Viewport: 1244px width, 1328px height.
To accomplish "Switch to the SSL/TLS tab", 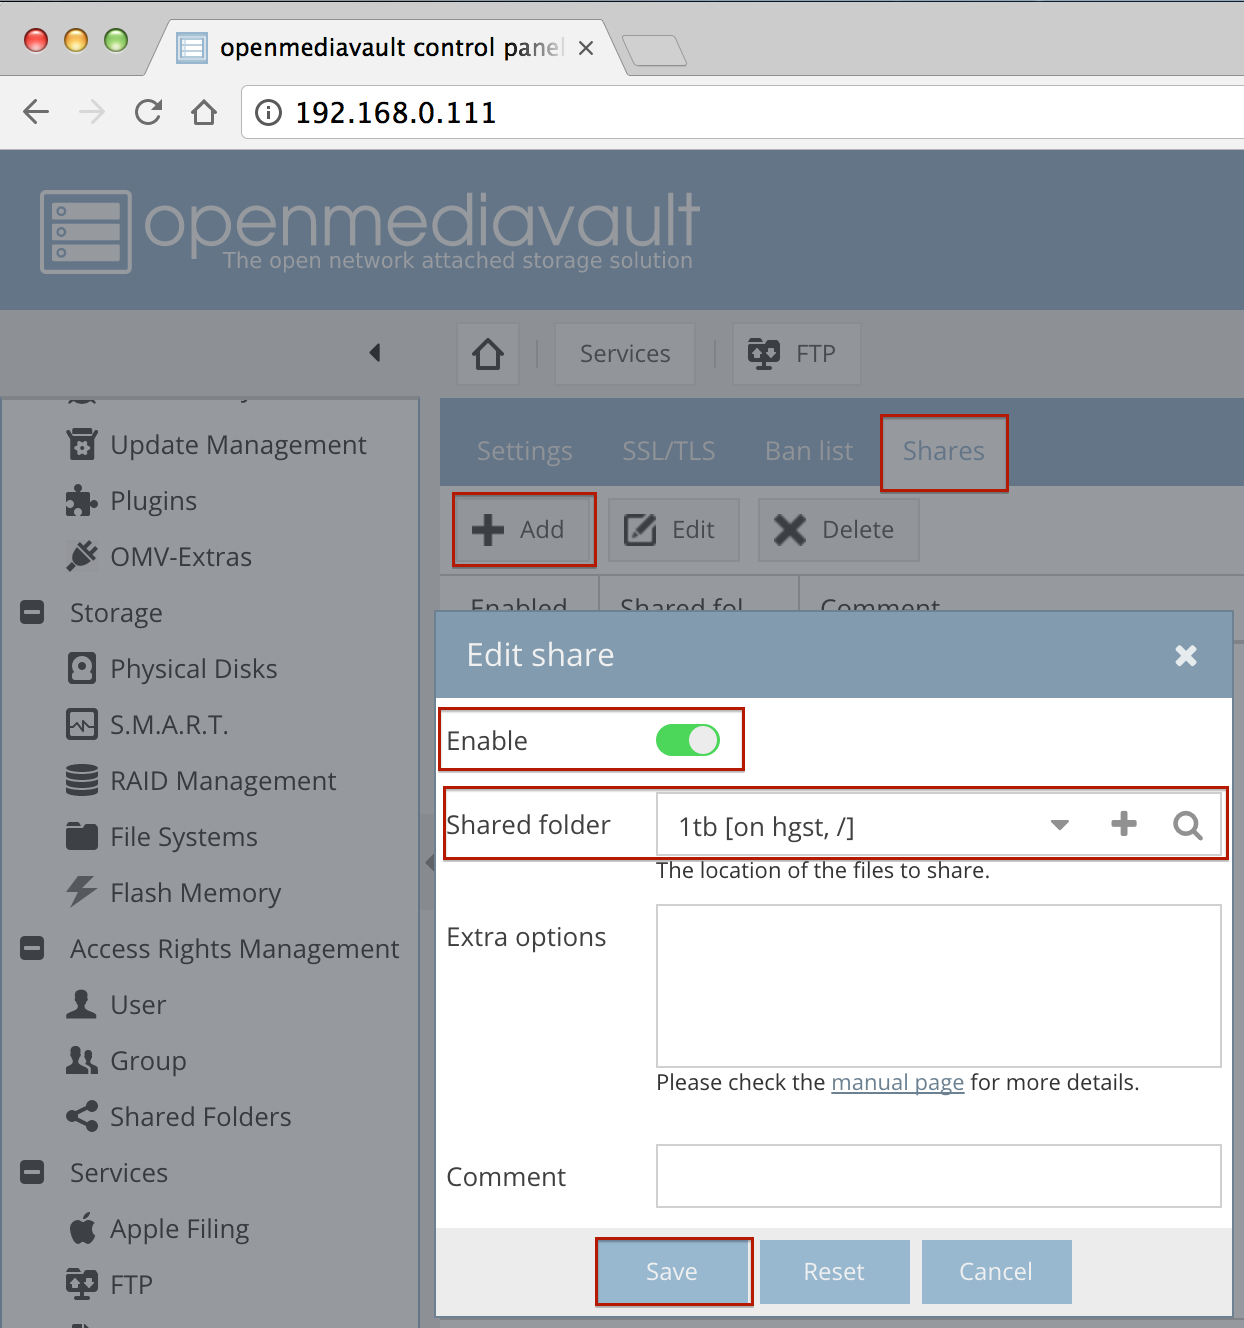I will click(669, 451).
